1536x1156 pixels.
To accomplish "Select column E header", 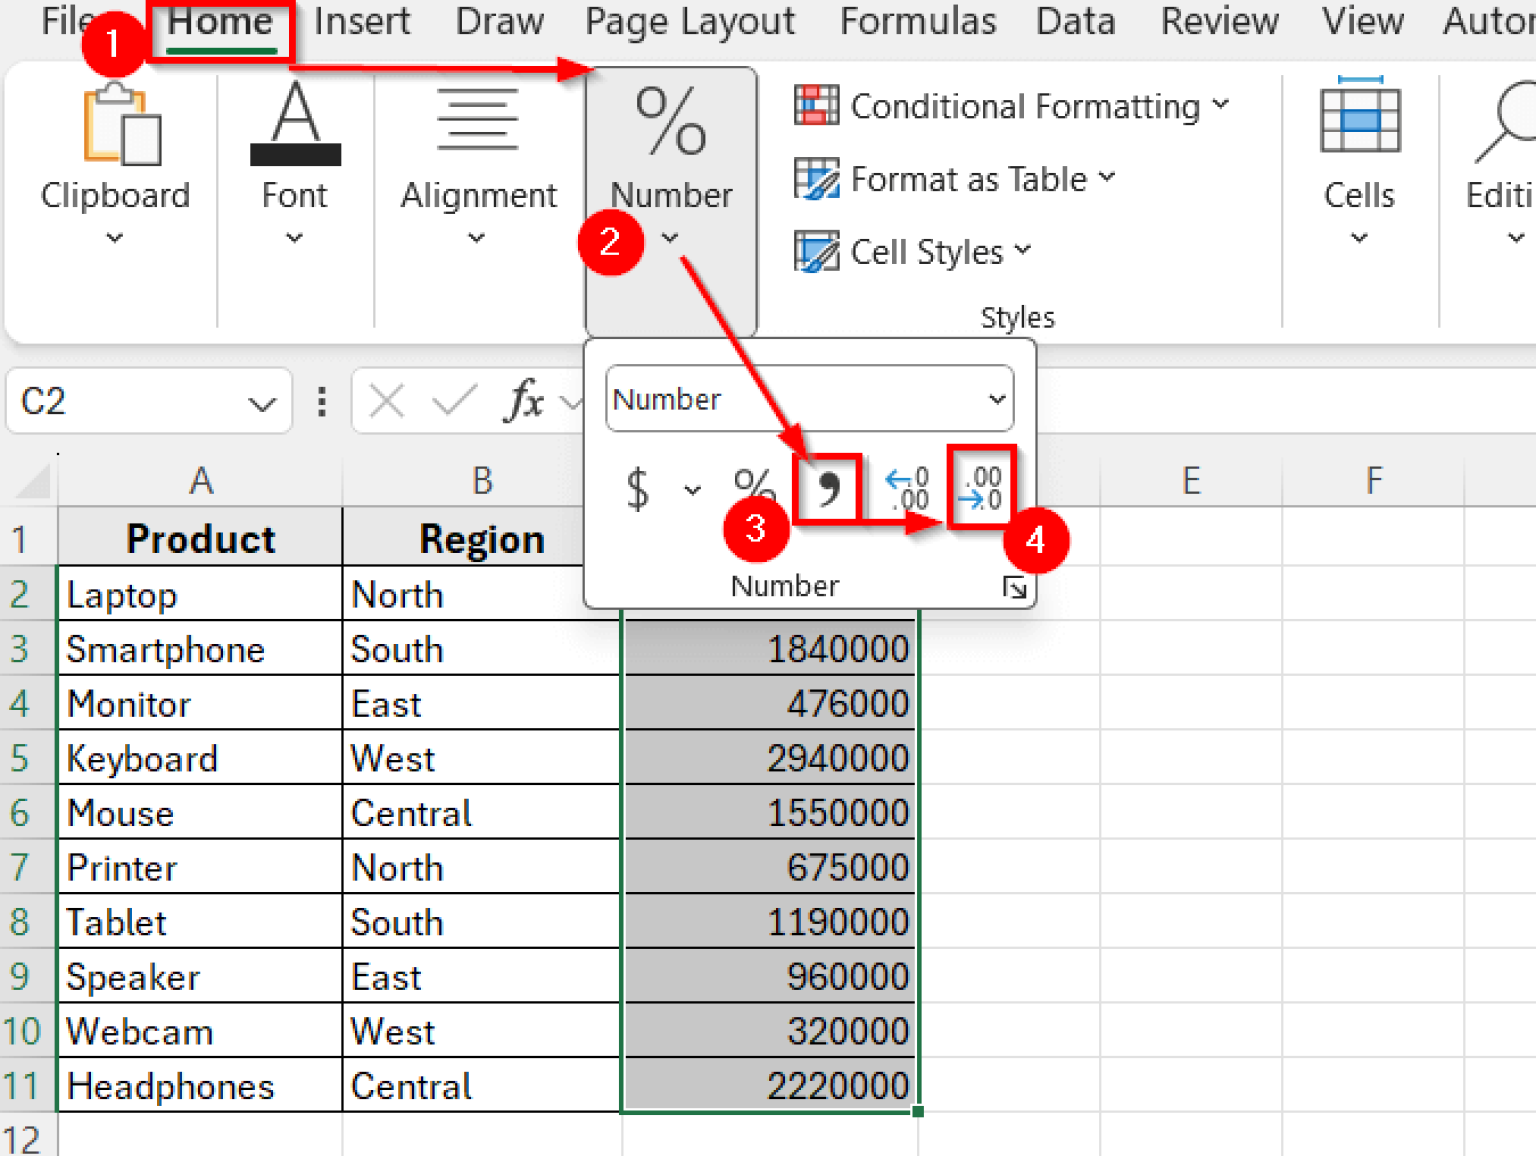I will point(1190,481).
